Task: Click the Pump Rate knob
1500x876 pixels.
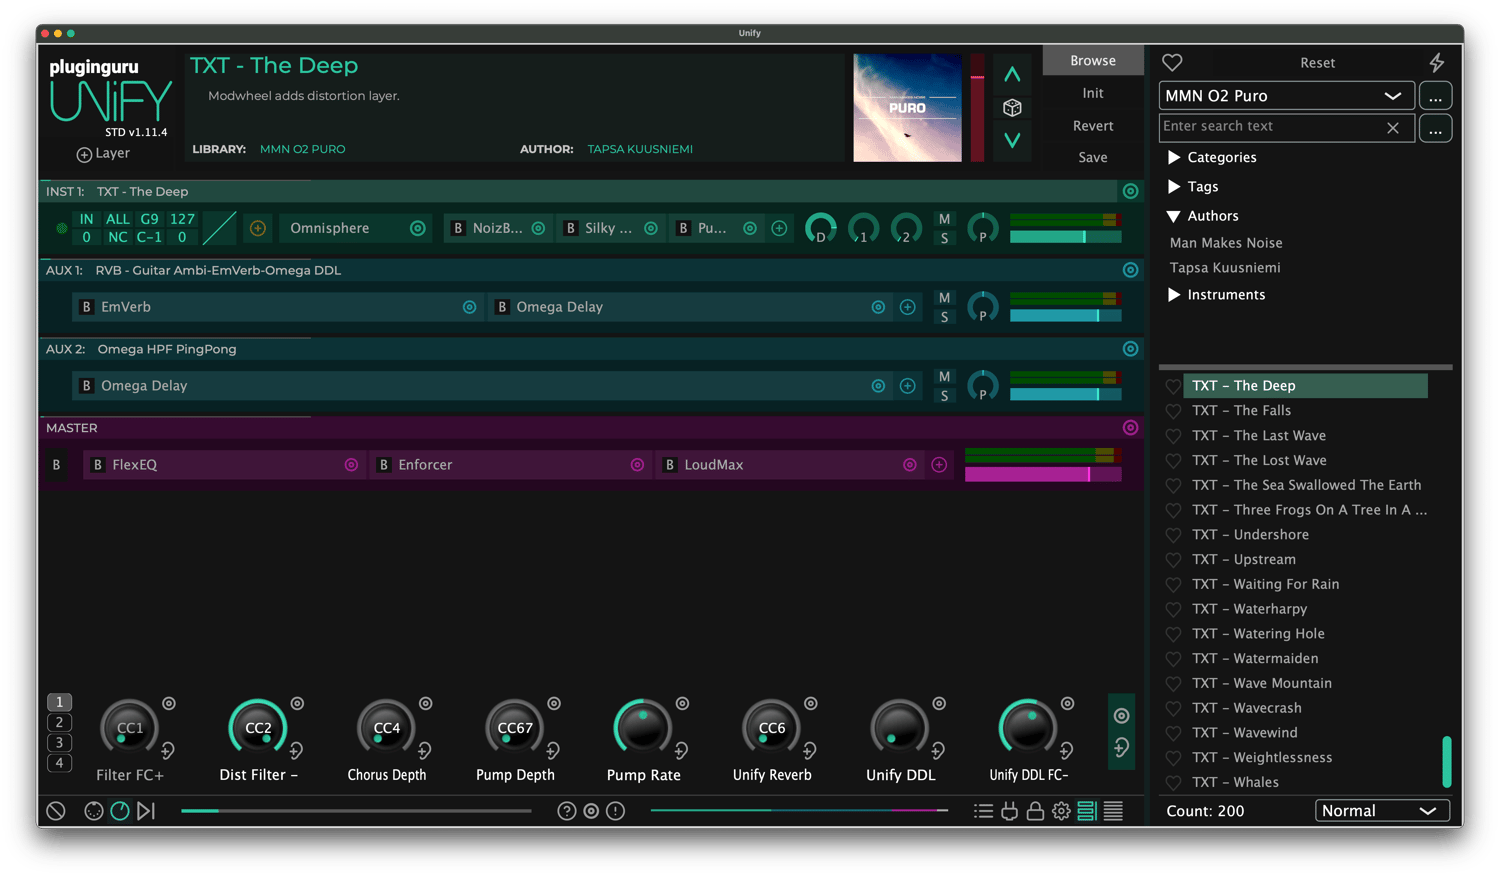Action: click(x=643, y=728)
